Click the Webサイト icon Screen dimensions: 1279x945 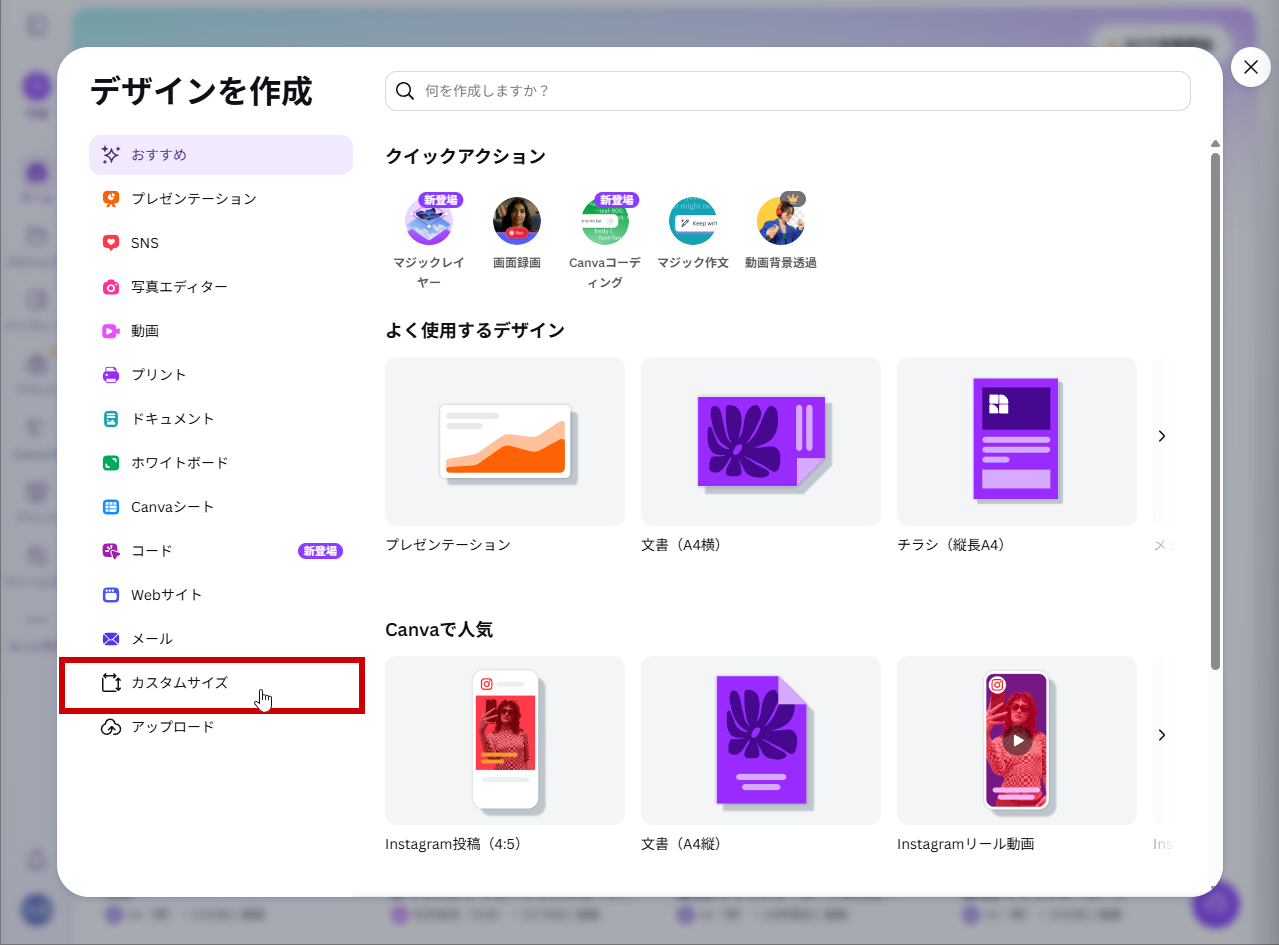click(x=111, y=595)
